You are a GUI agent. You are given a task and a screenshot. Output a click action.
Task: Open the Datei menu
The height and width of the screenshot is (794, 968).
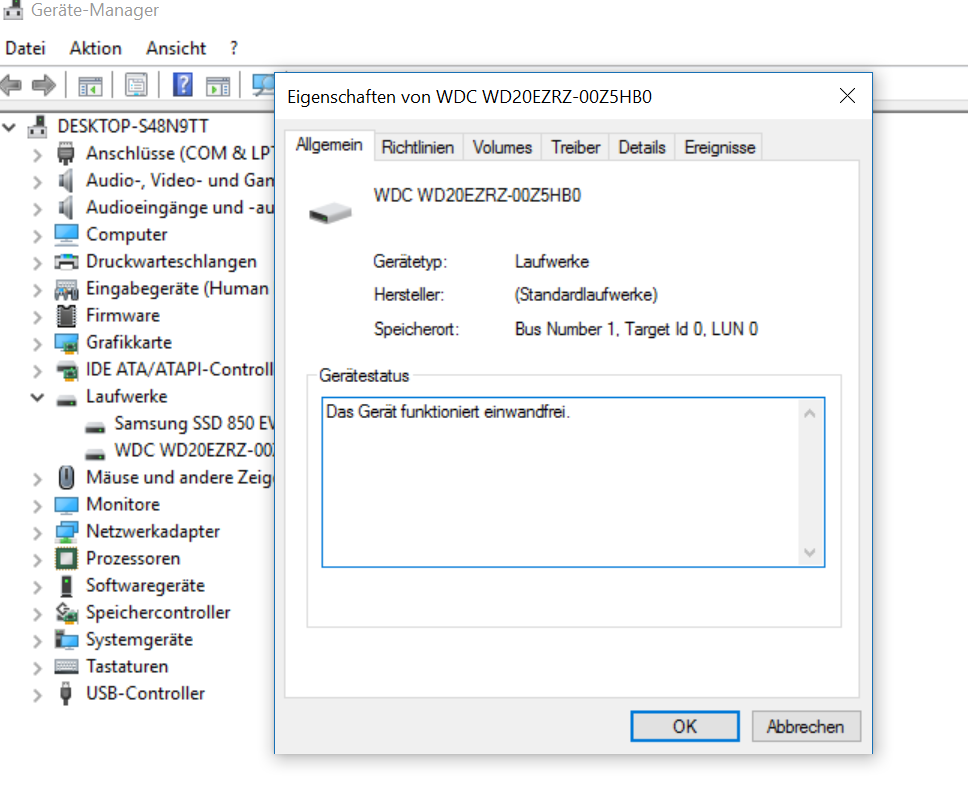[25, 48]
